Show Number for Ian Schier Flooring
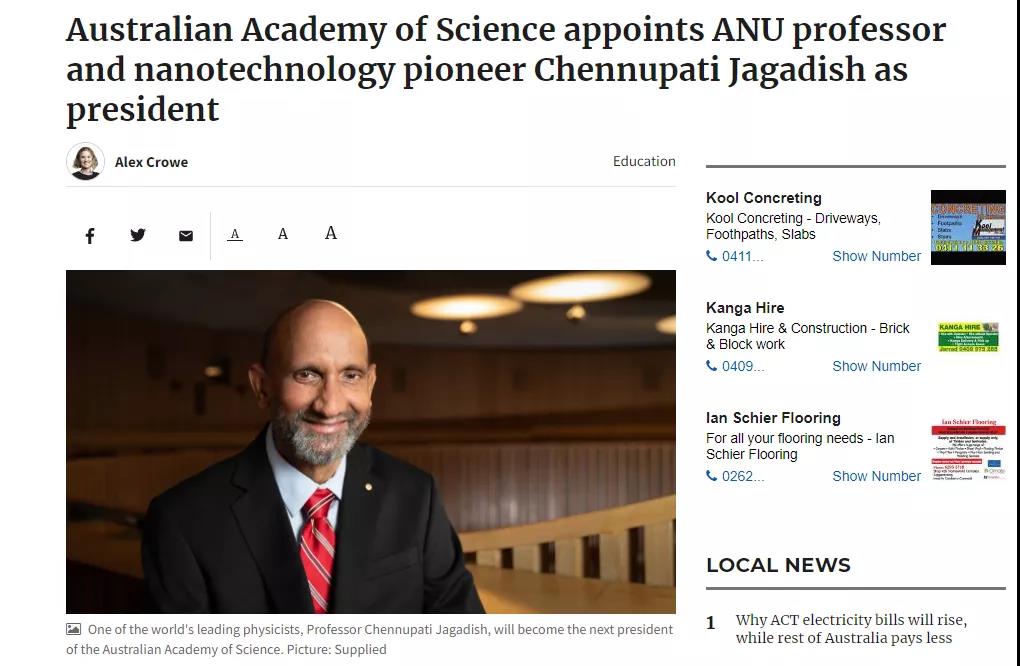 pyautogui.click(x=876, y=476)
